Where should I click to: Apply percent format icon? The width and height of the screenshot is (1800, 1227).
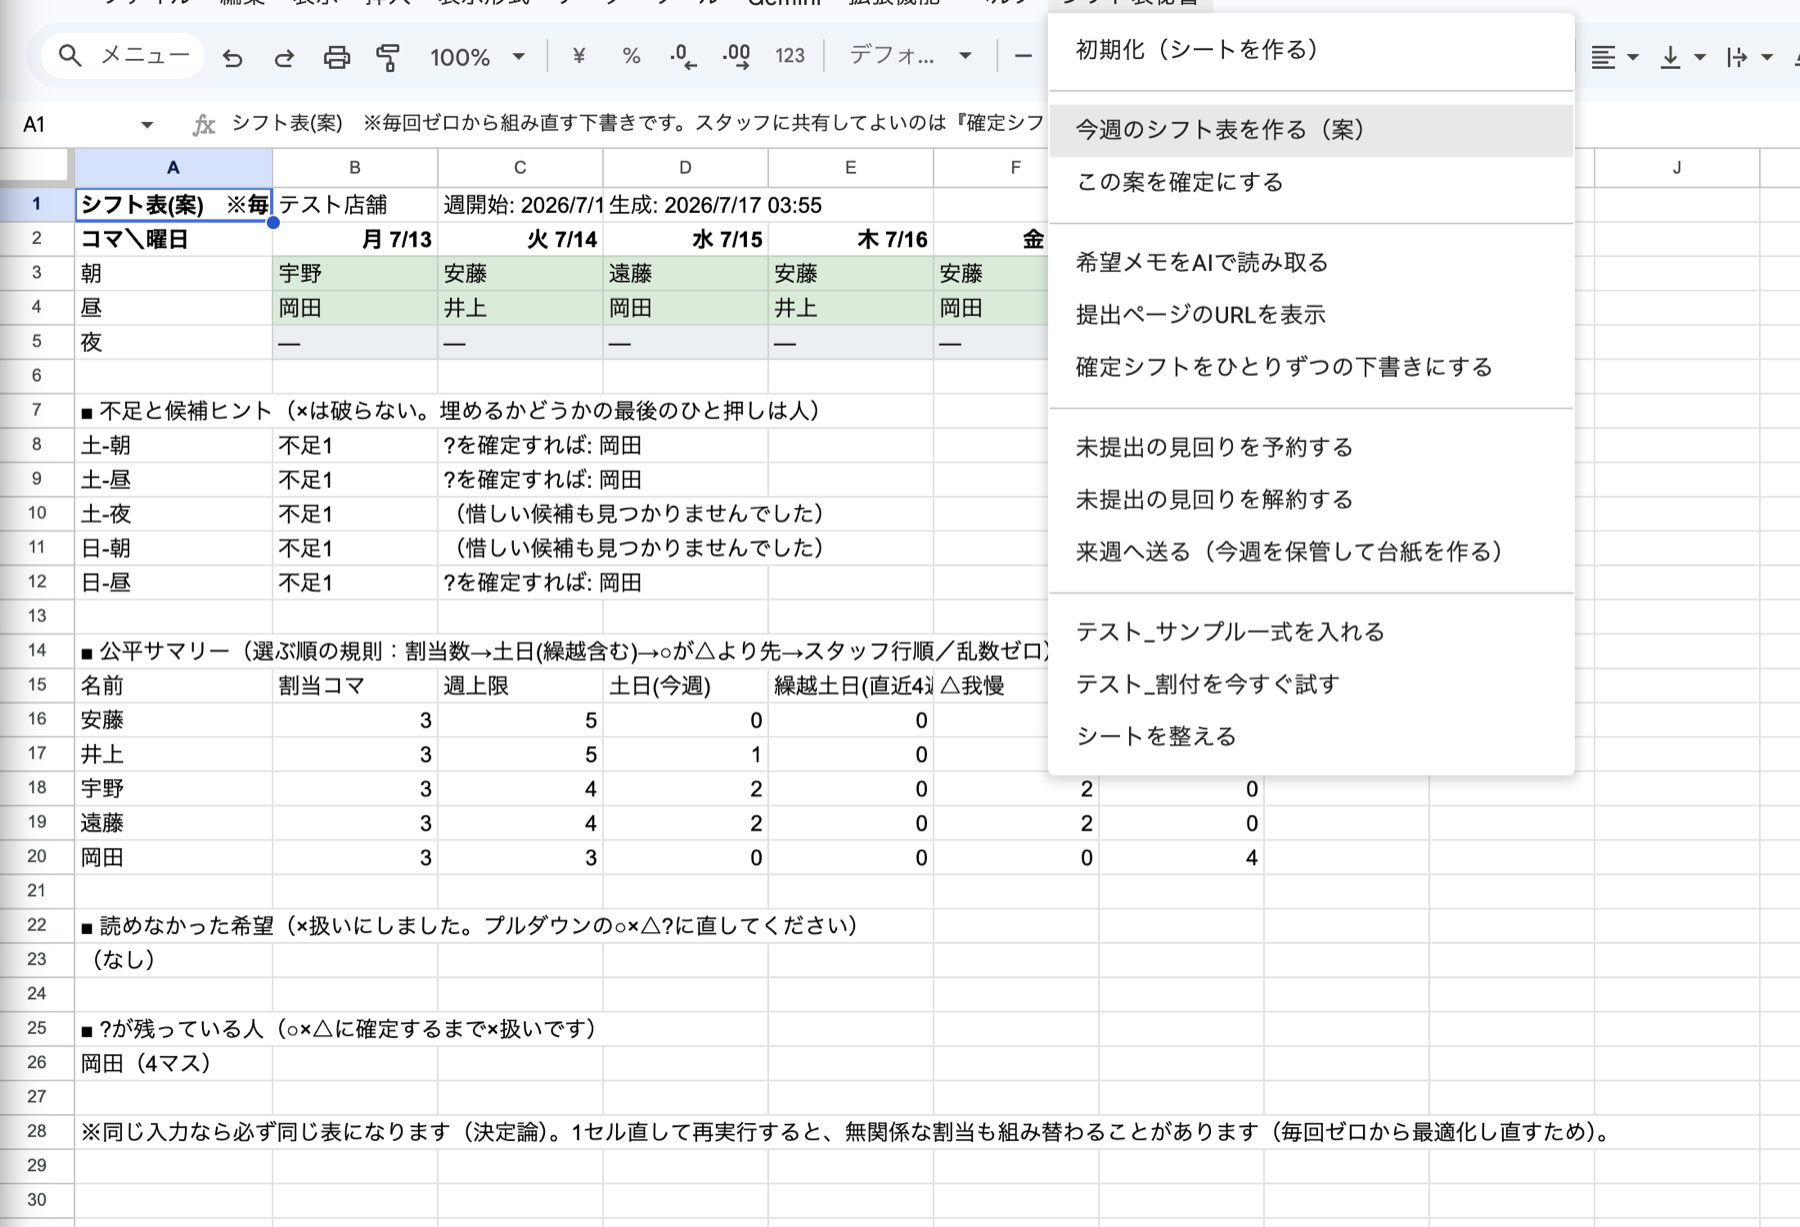pos(631,57)
